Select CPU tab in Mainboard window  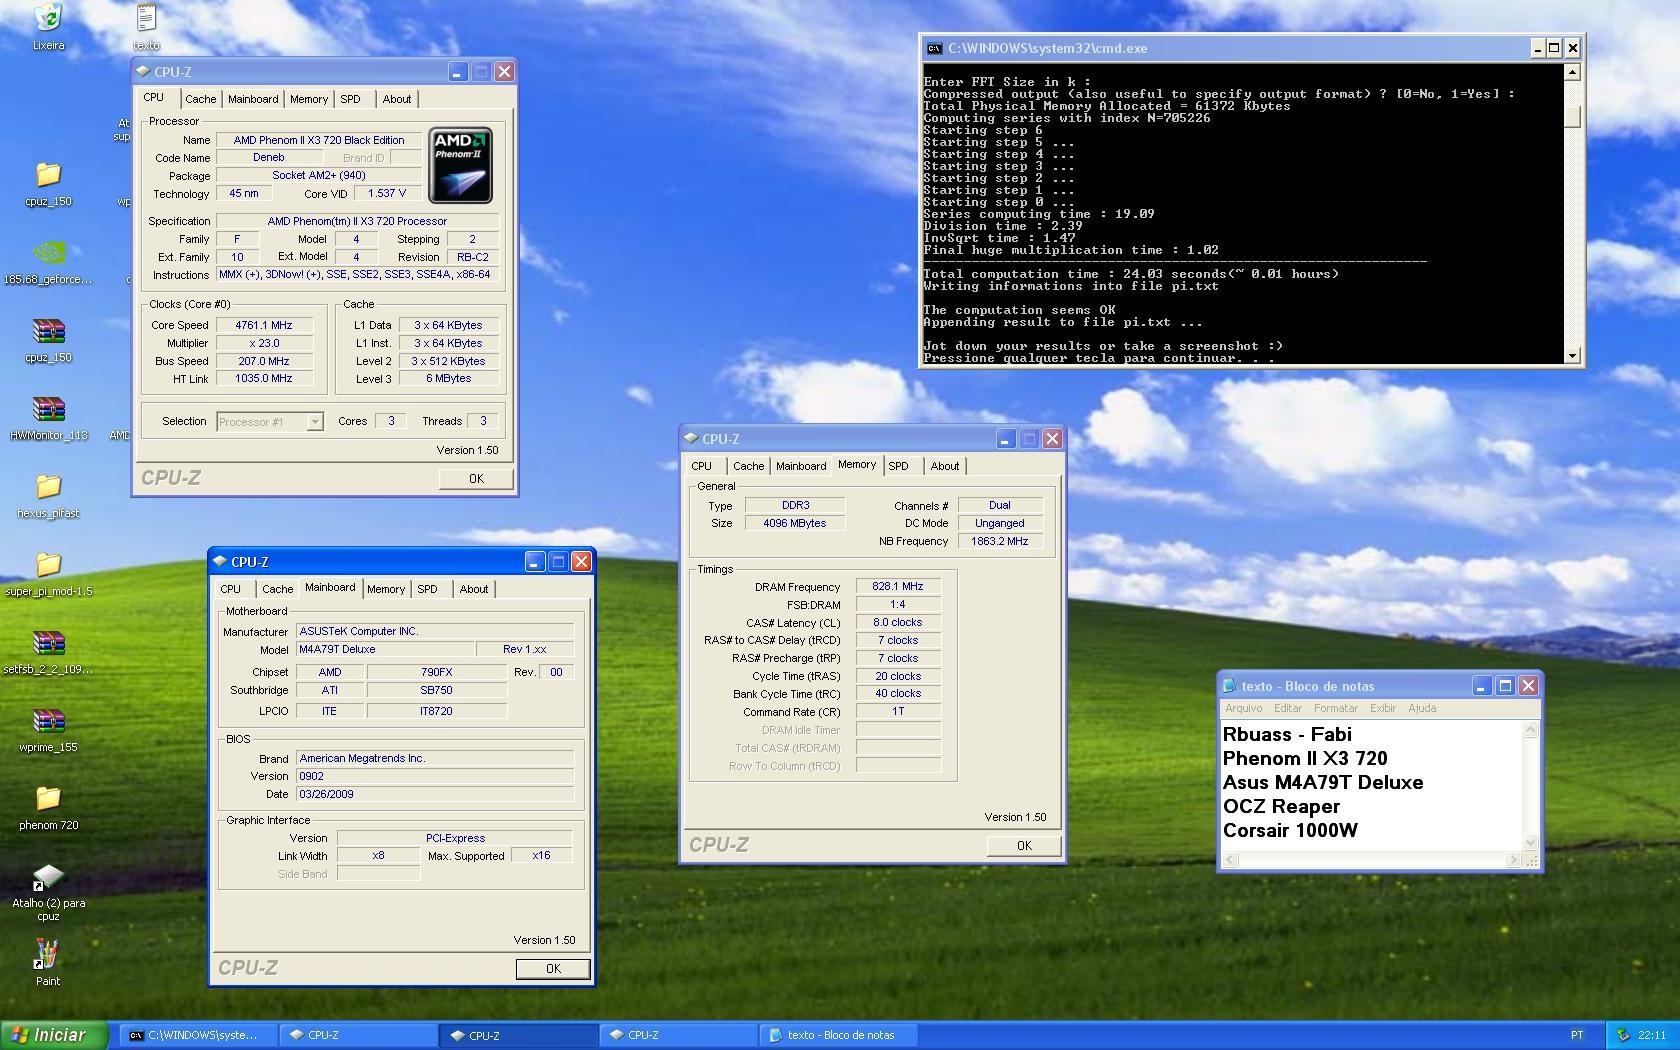pyautogui.click(x=231, y=589)
